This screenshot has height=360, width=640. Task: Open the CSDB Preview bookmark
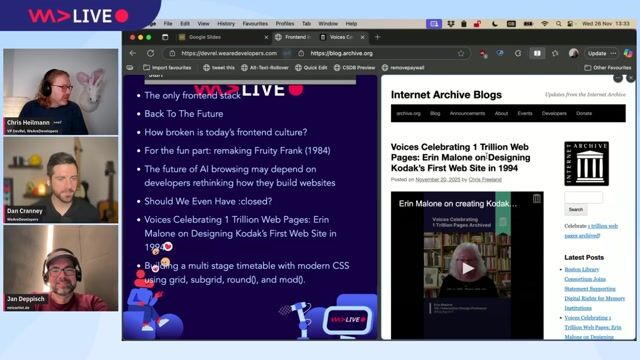354,68
